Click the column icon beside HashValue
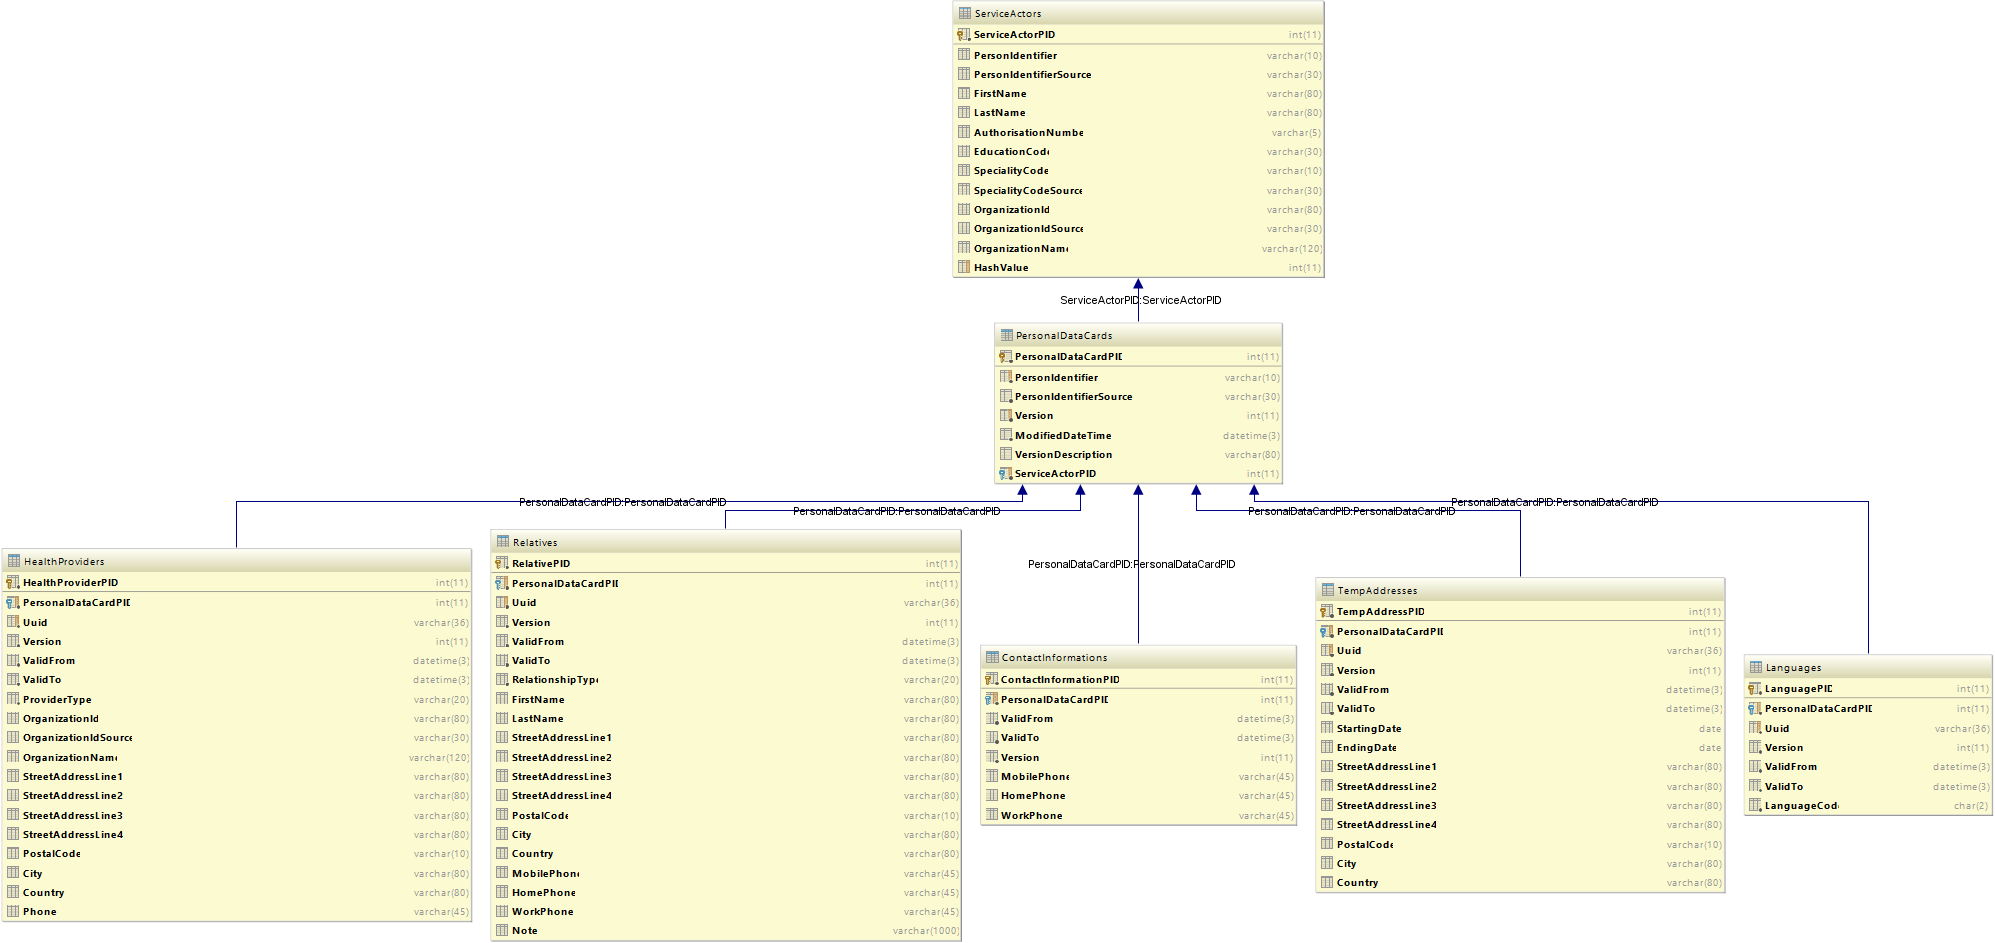 963,268
